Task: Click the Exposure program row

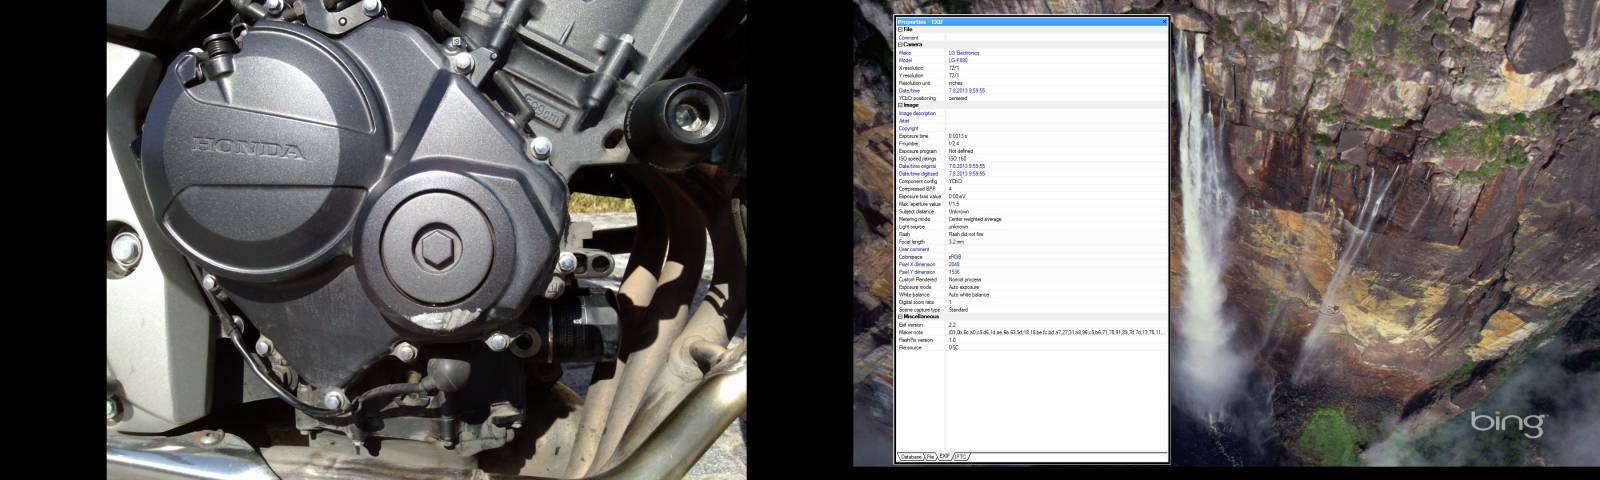Action: click(1031, 151)
